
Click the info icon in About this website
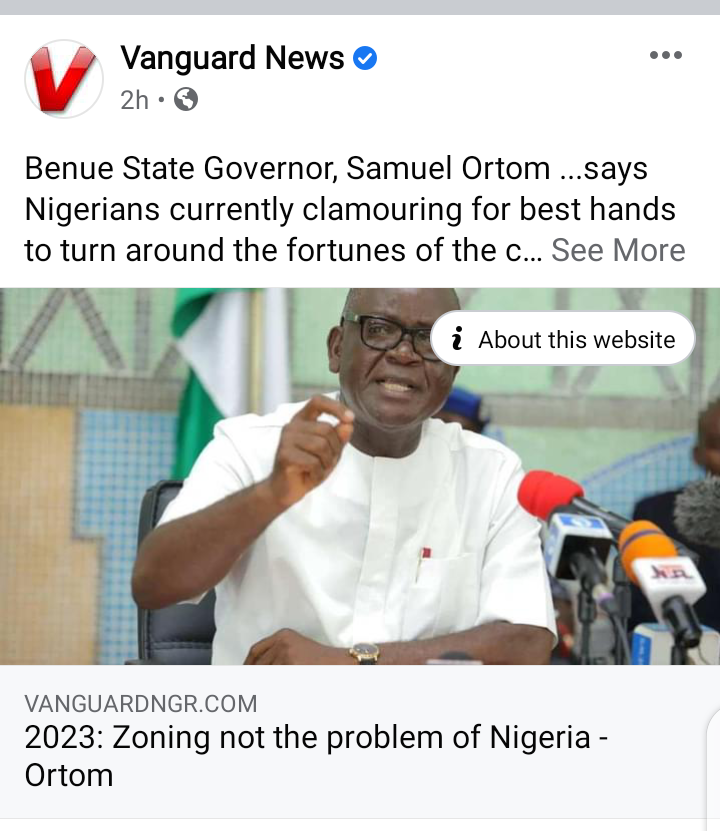point(457,338)
